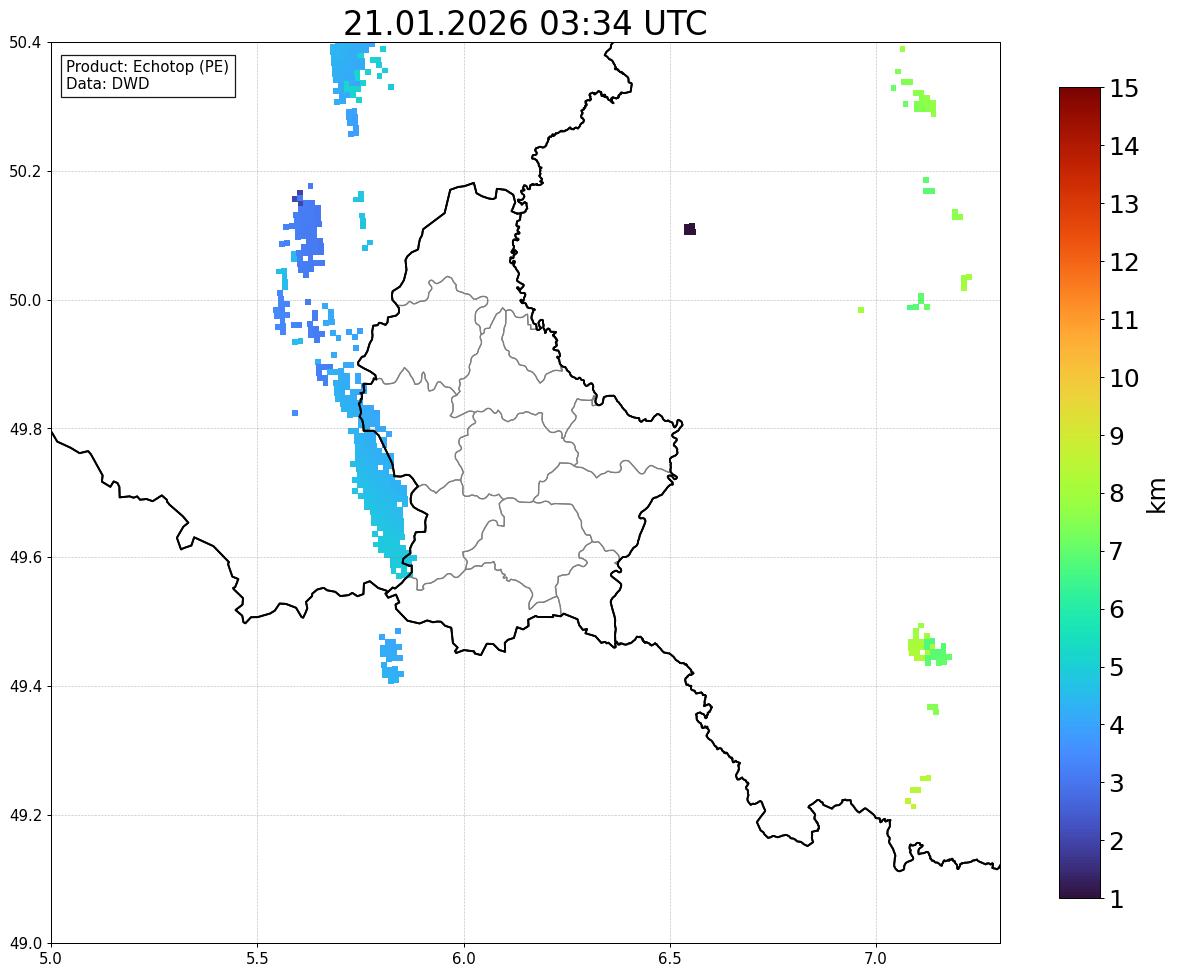Screen dimensions: 1178x976
Task: Click latitude axis label 50.0
Action: (x=25, y=301)
